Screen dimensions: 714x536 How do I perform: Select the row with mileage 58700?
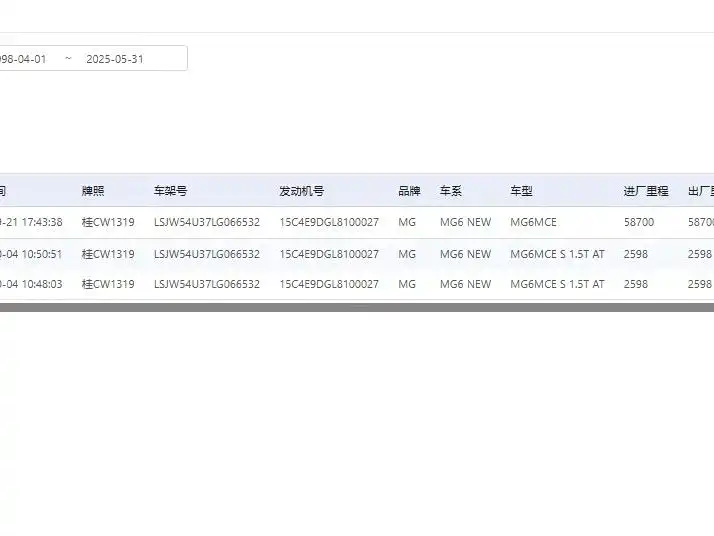357,222
